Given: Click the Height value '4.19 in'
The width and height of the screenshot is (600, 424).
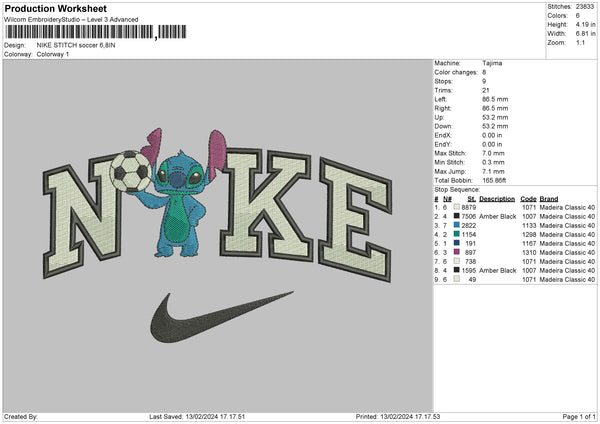Looking at the screenshot, I should (586, 24).
